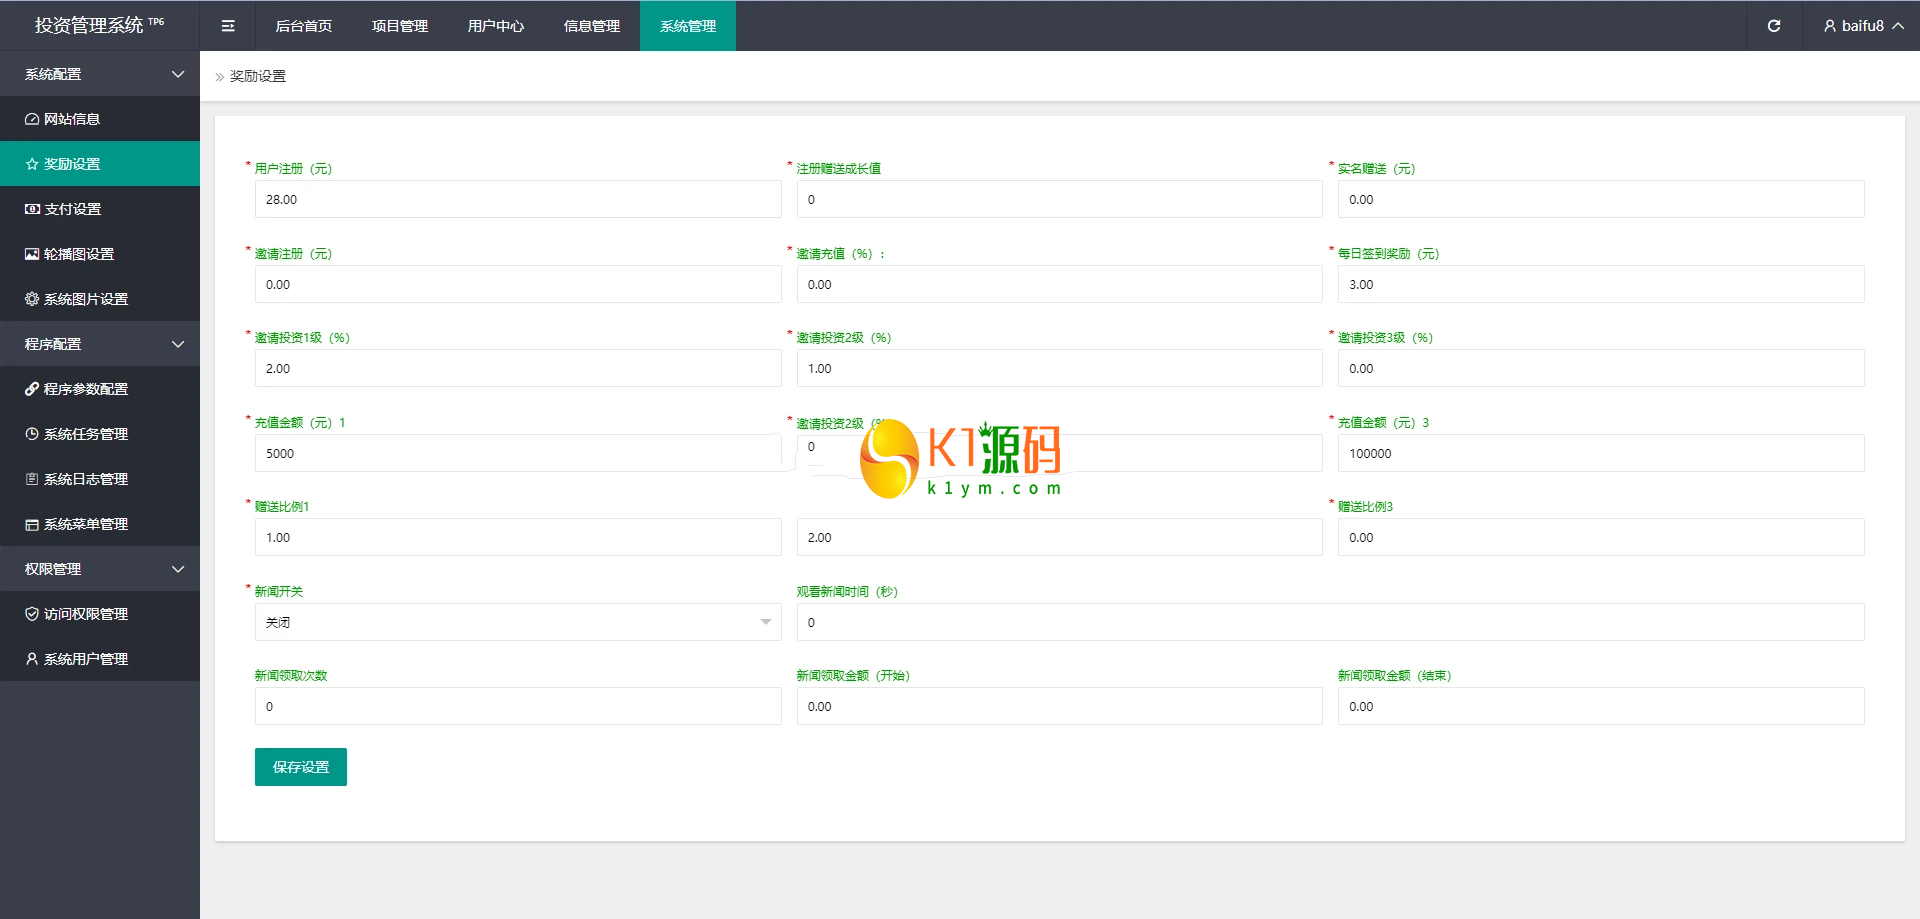Image resolution: width=1920 pixels, height=919 pixels.
Task: Click the person icon for 系统用户管理
Action: point(32,659)
